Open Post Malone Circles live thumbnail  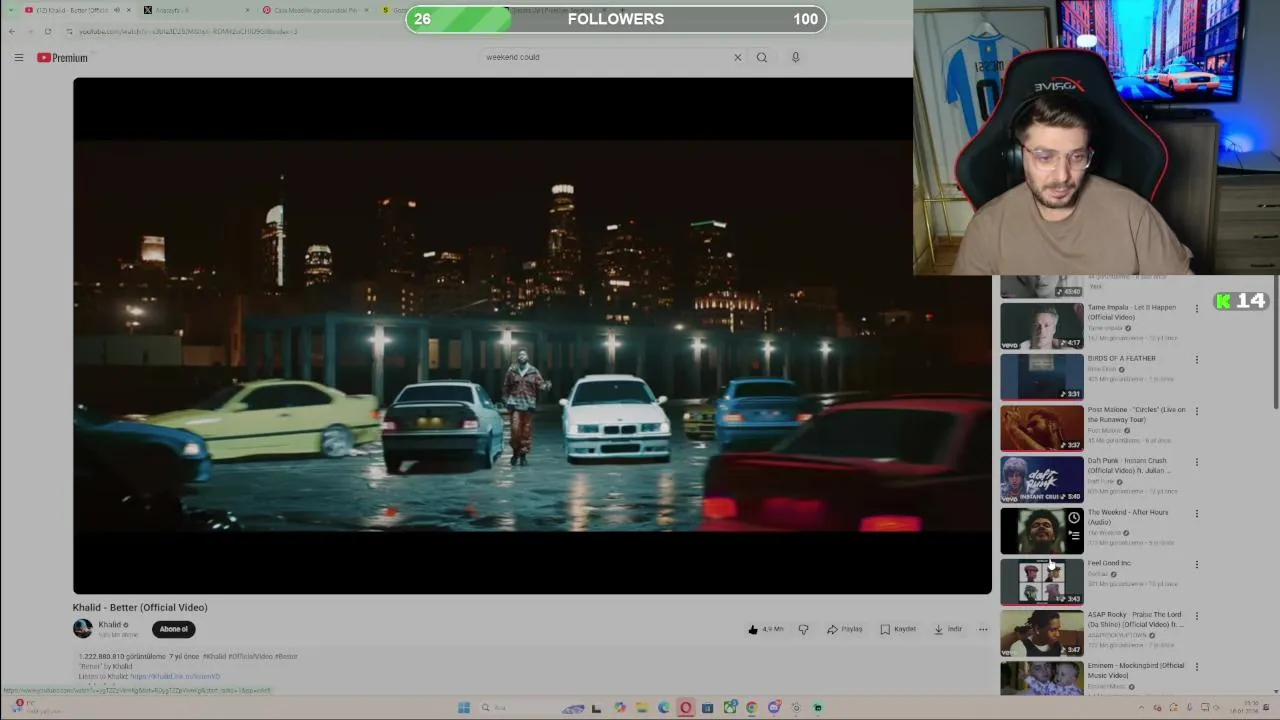pyautogui.click(x=1042, y=427)
